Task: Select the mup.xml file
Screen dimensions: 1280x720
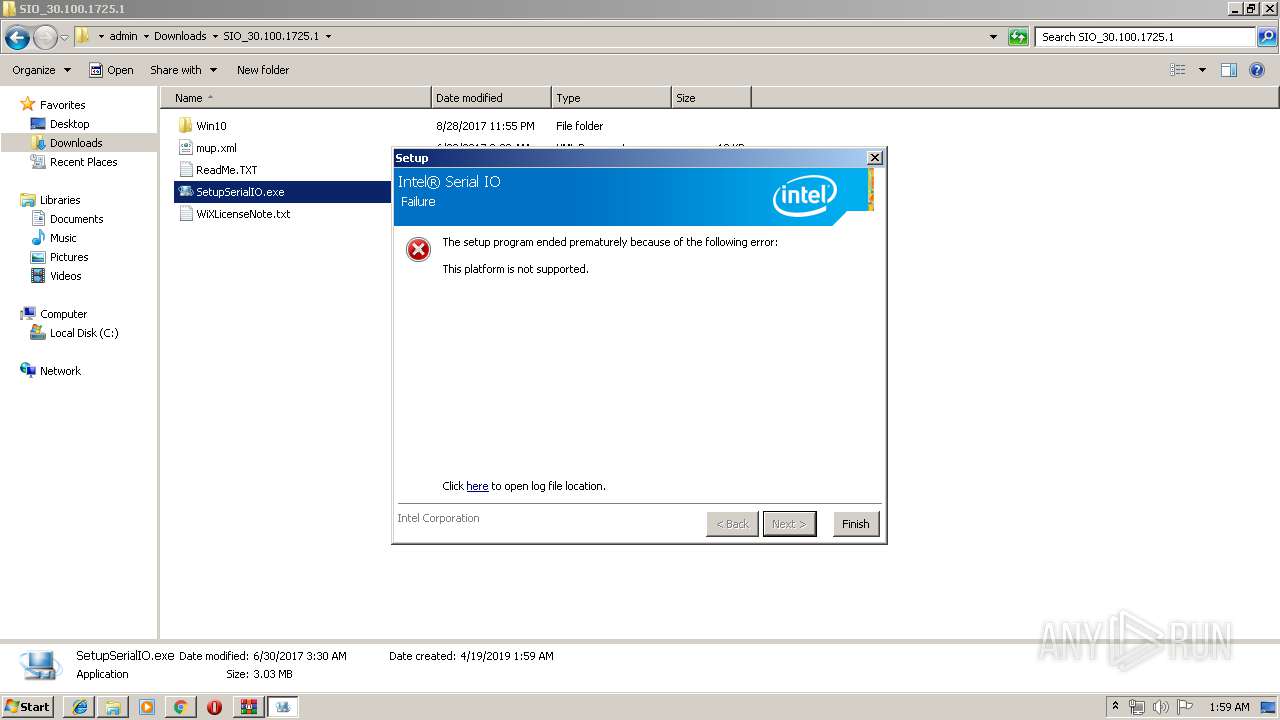Action: 216,148
